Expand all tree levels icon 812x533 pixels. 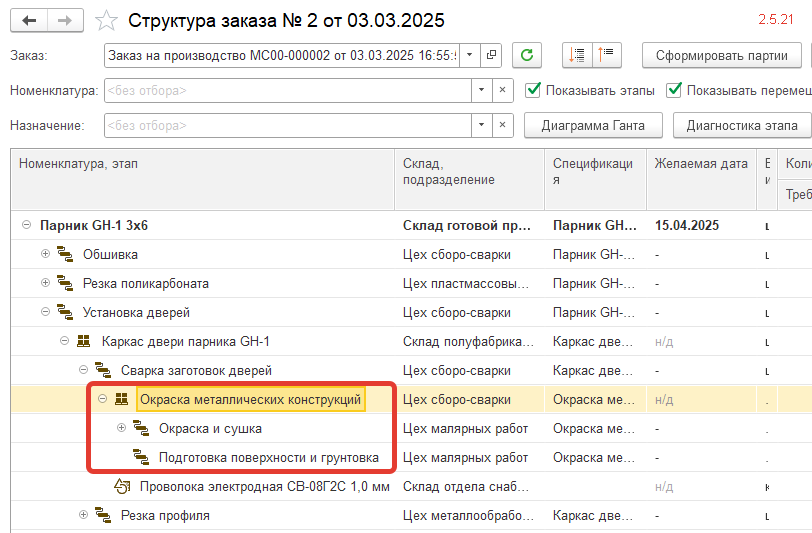pos(577,55)
